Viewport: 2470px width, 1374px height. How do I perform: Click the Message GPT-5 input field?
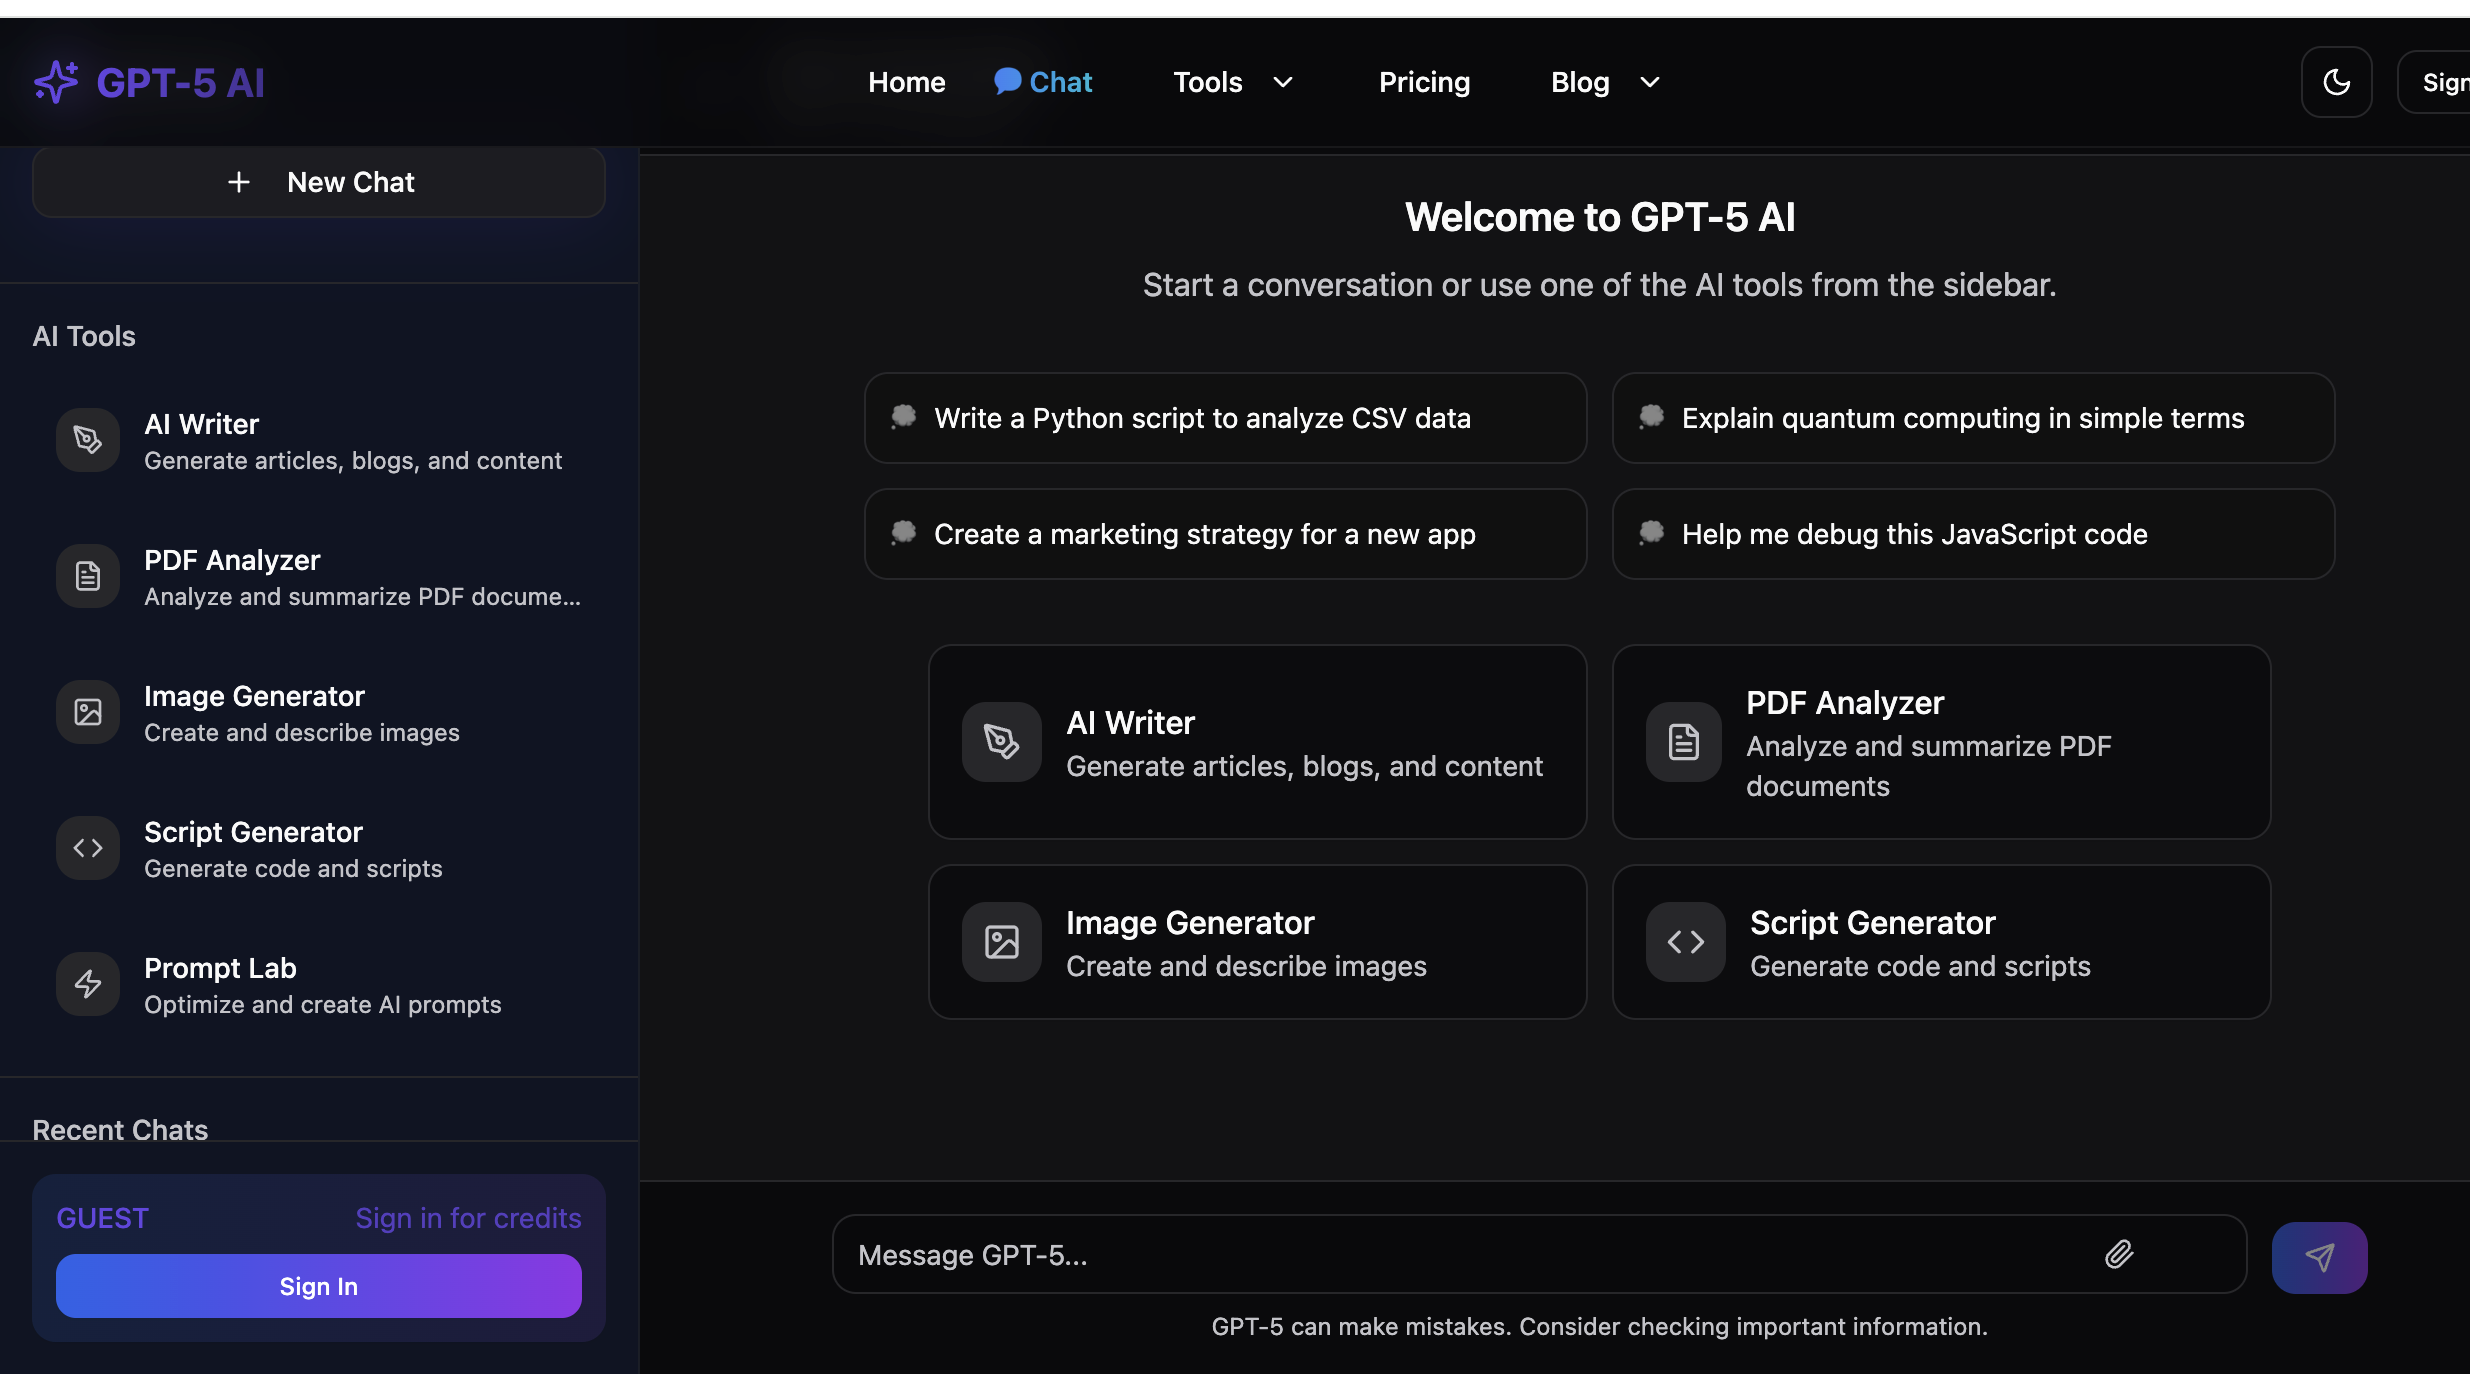1460,1254
